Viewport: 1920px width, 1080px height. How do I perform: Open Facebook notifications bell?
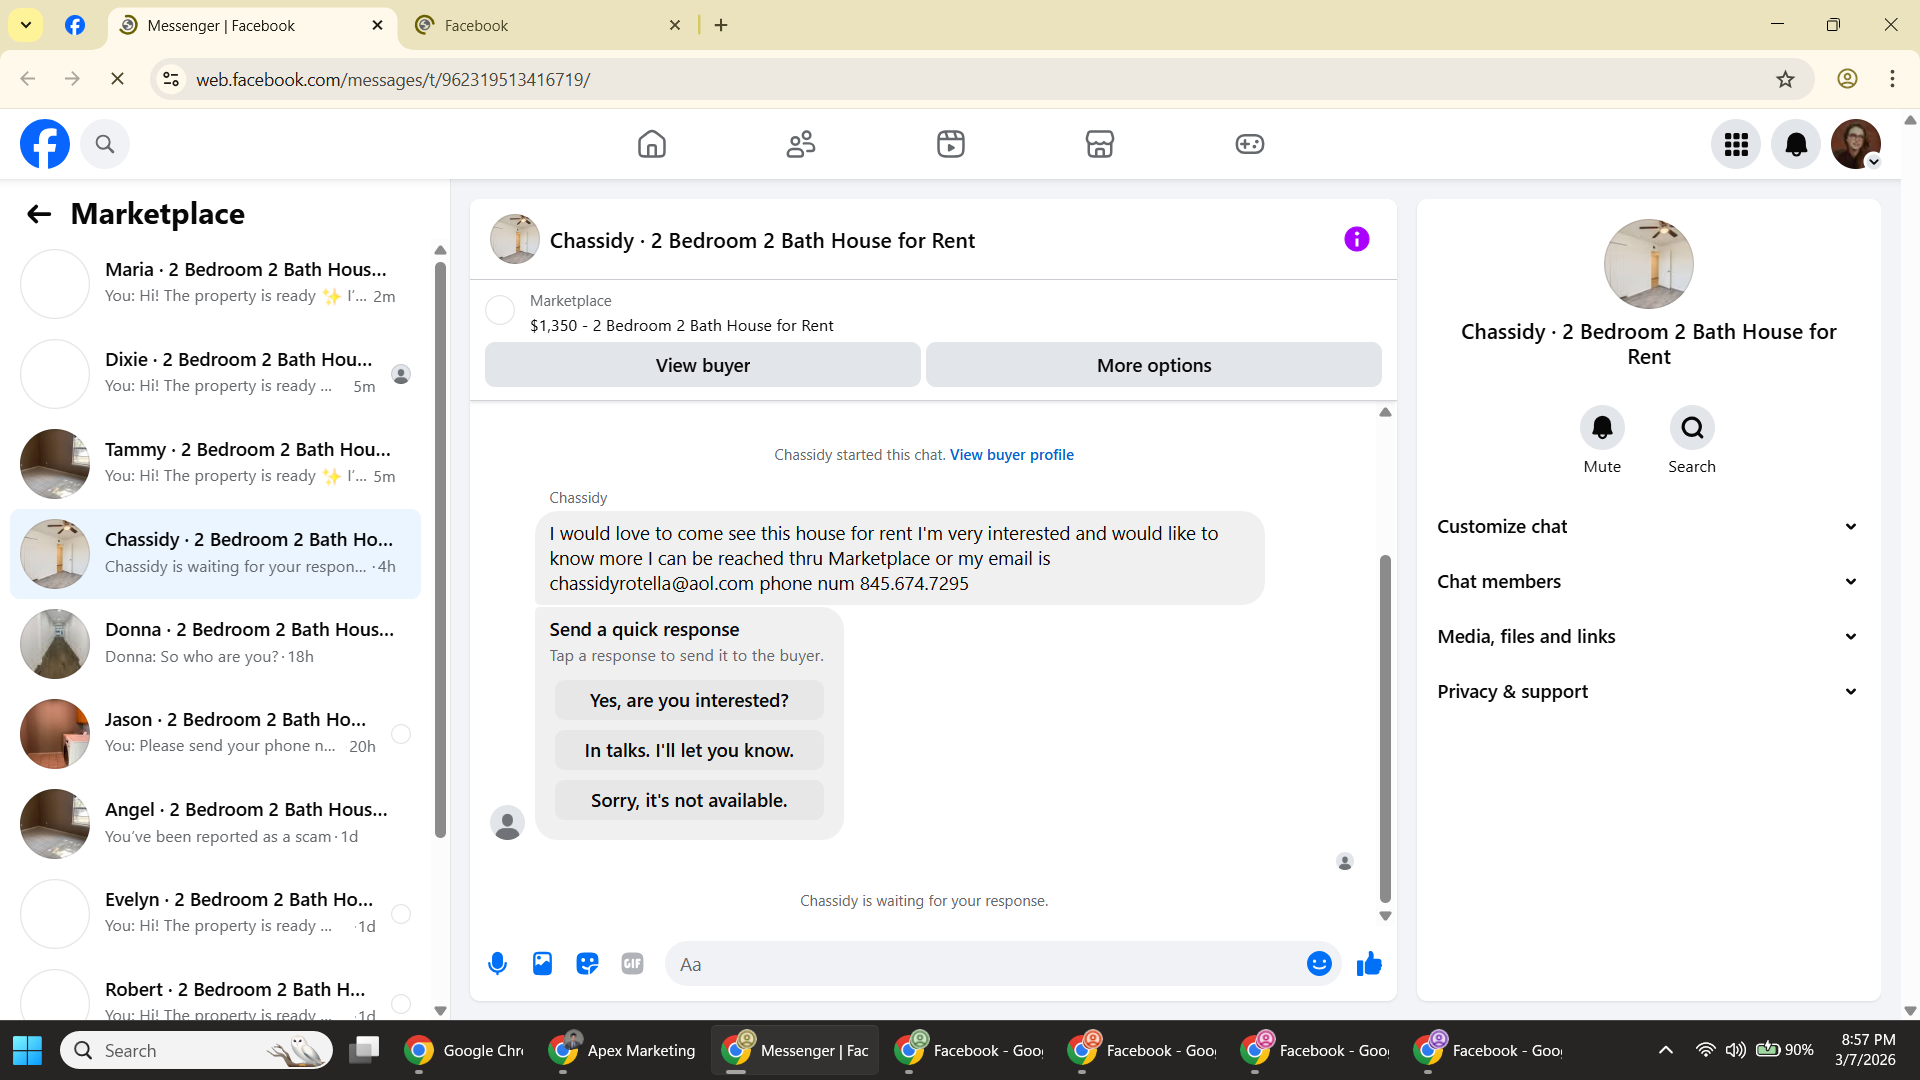pos(1796,144)
